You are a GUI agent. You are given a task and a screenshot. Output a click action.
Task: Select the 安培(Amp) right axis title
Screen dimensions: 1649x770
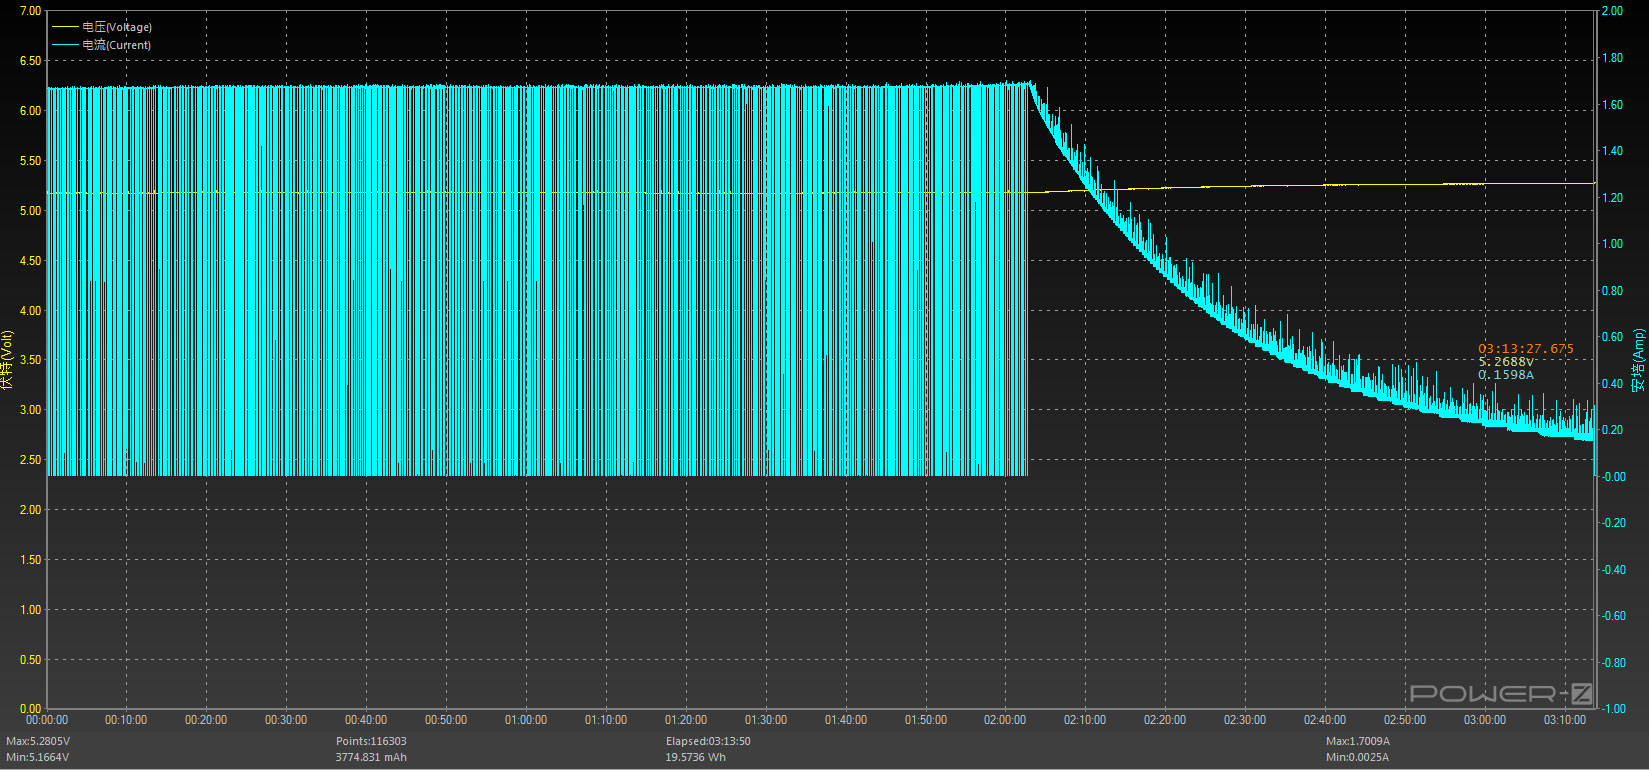[1638, 359]
